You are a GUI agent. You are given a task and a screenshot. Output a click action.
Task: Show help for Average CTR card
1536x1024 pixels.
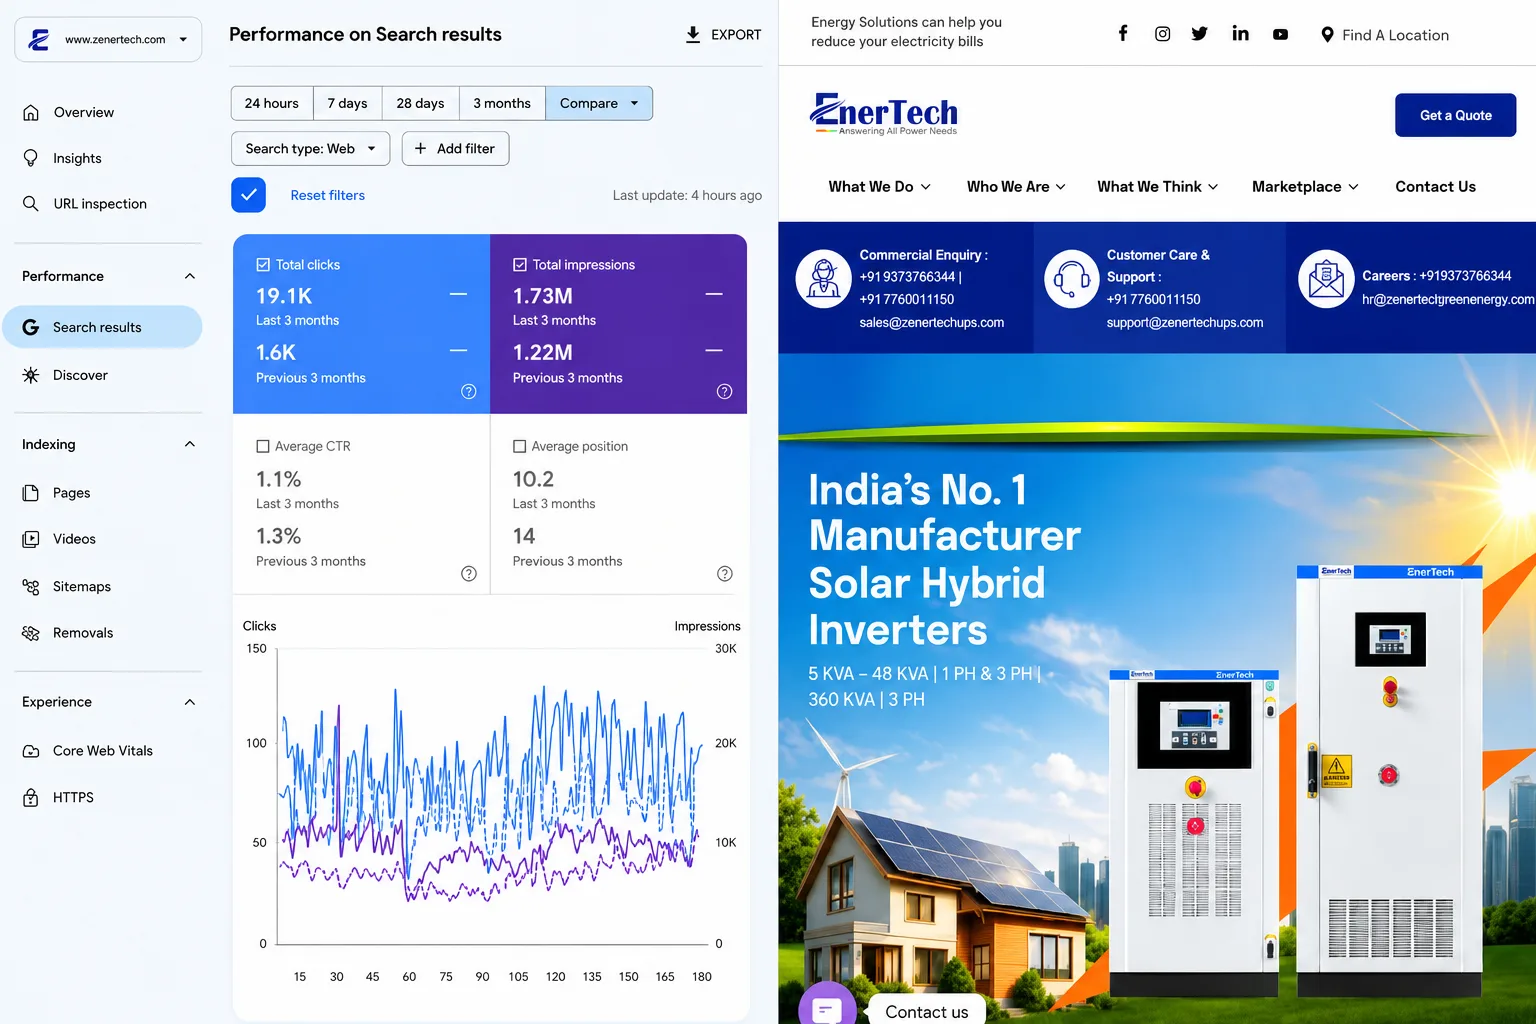tap(469, 573)
